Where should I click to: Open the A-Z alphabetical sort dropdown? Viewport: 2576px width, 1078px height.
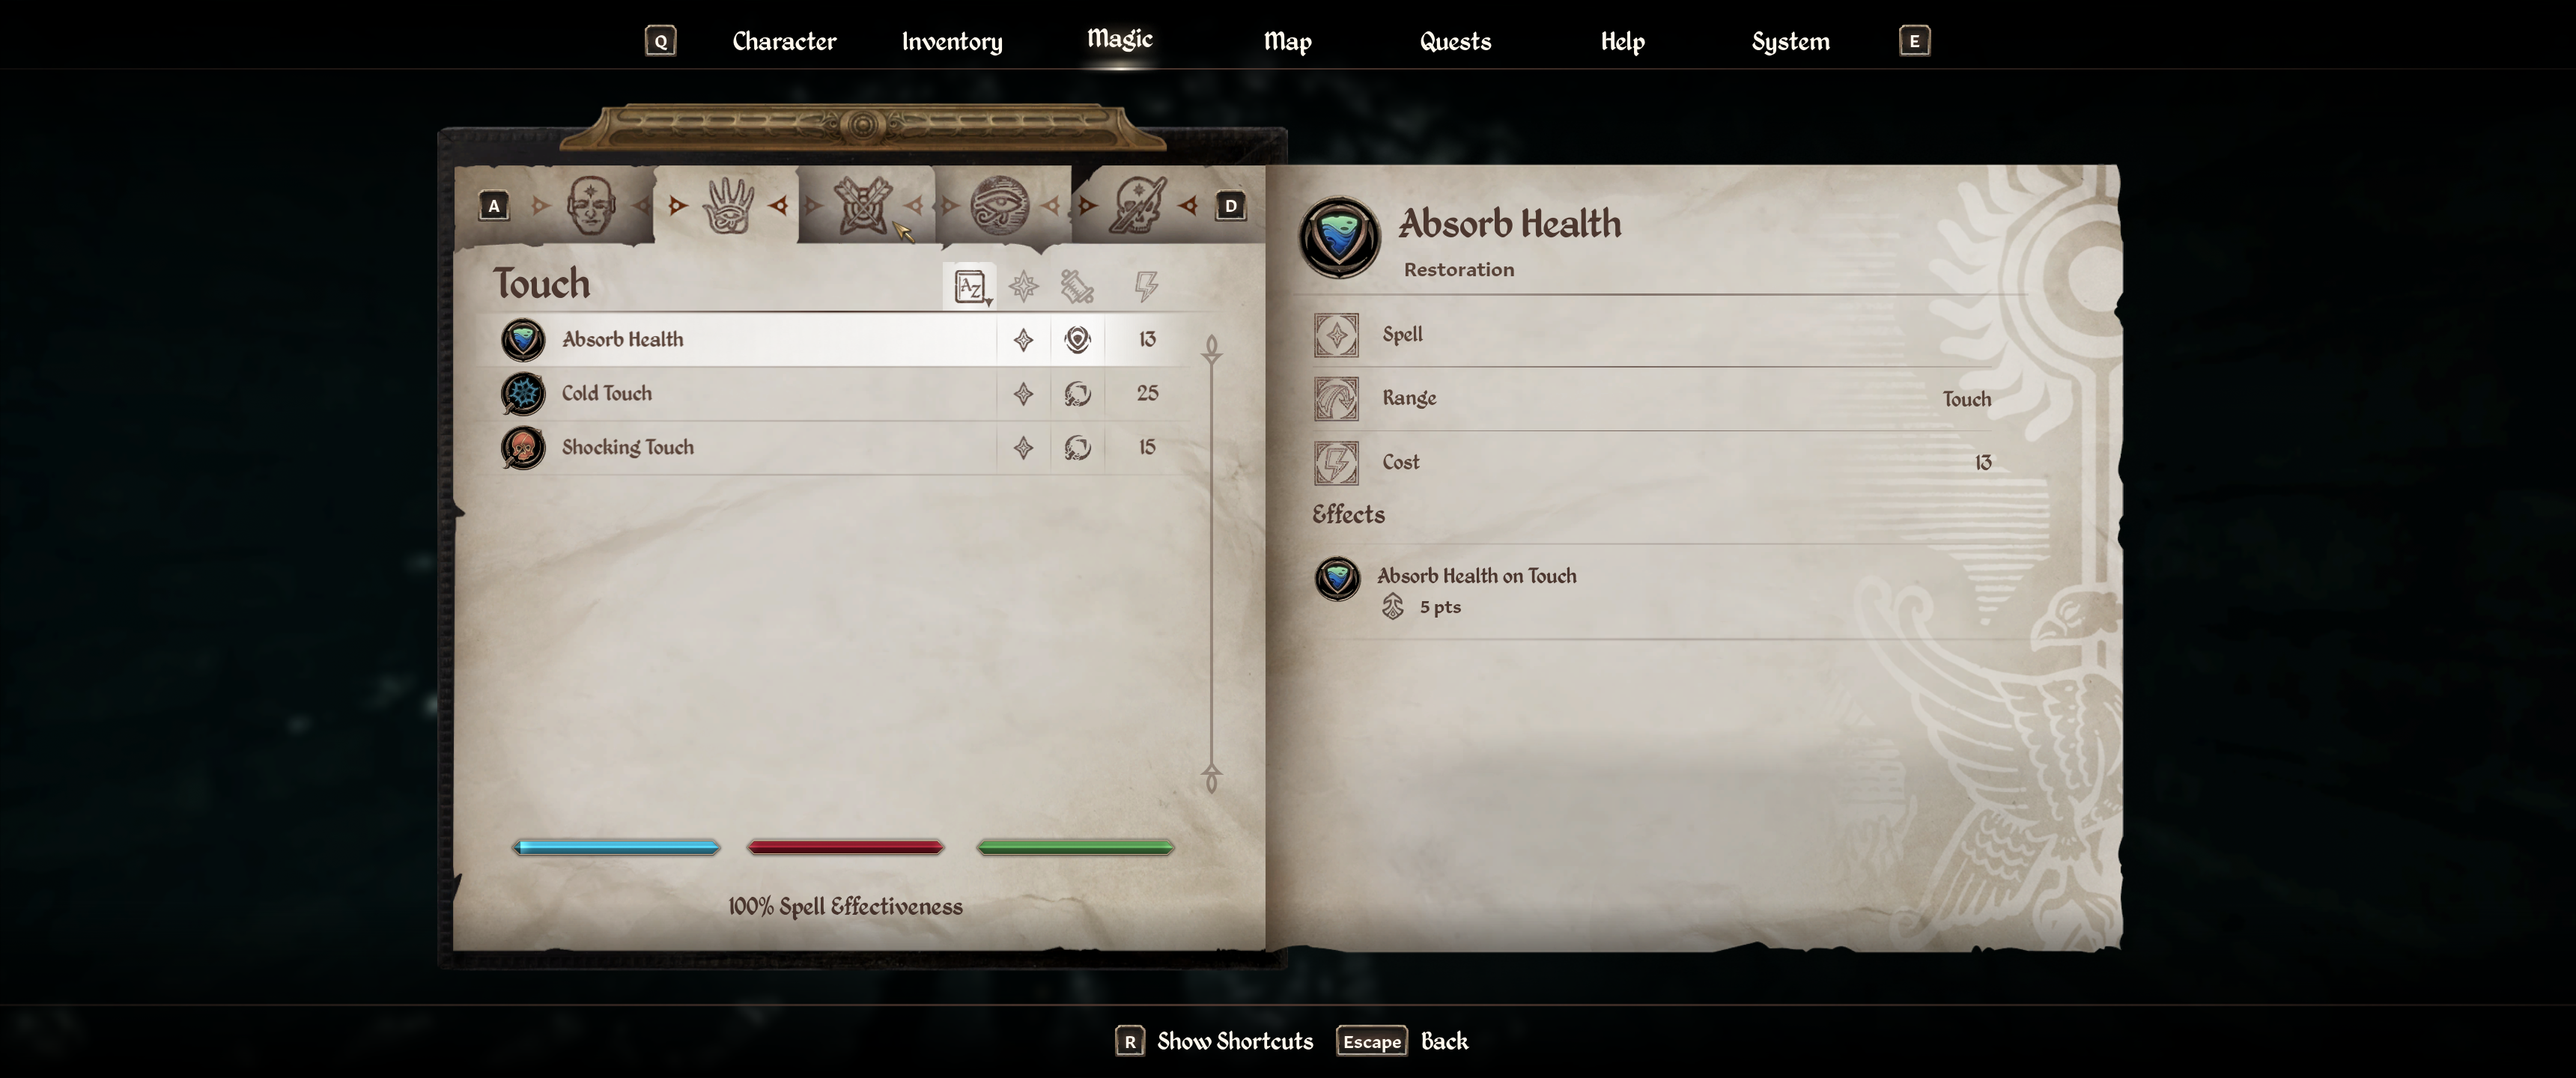tap(969, 287)
